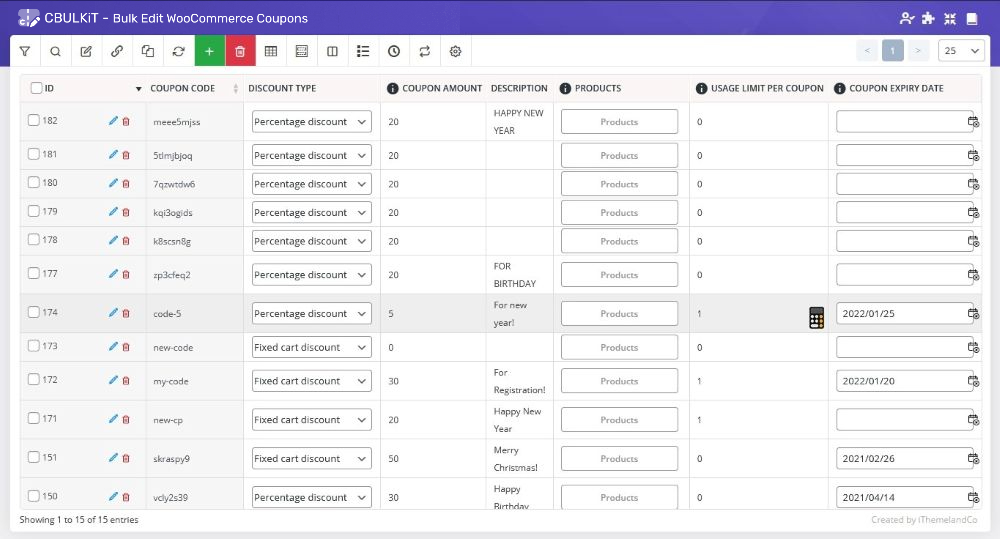Screen dimensions: 1000x539
Task: Open the history clock icon
Action: click(x=394, y=51)
